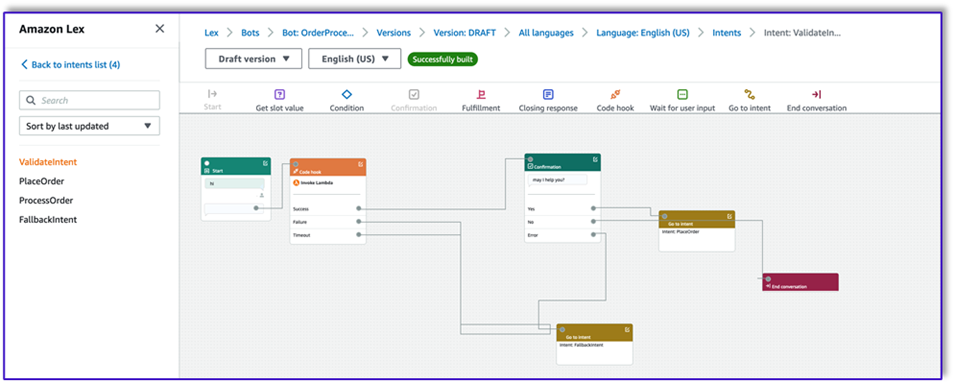Edit the Go to intent PlaceOrder node
Image resolution: width=954 pixels, height=384 pixels.
[729, 216]
